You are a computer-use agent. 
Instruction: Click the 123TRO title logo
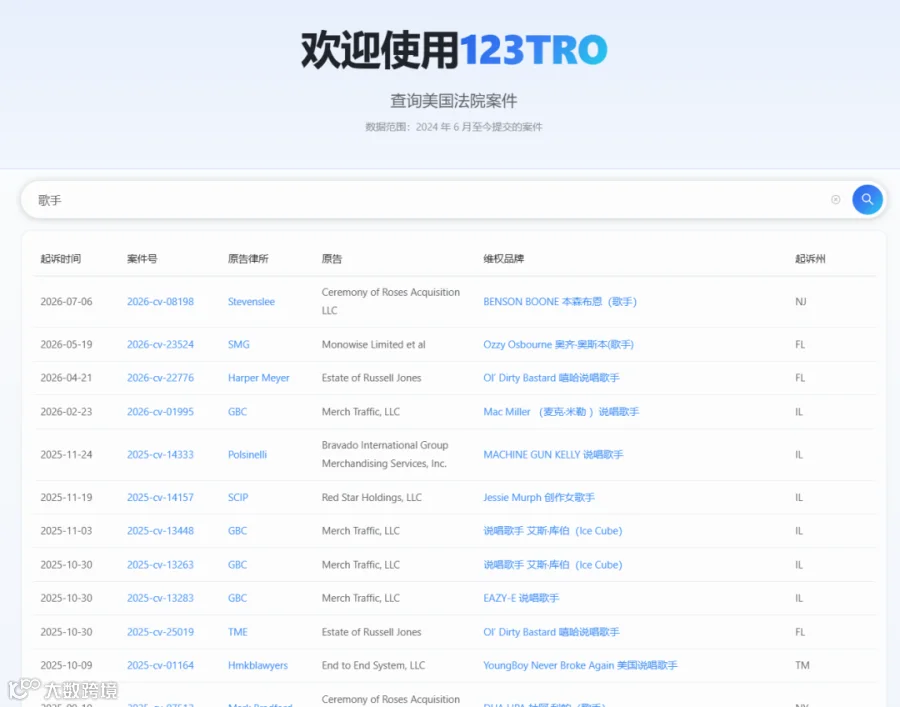[x=533, y=50]
